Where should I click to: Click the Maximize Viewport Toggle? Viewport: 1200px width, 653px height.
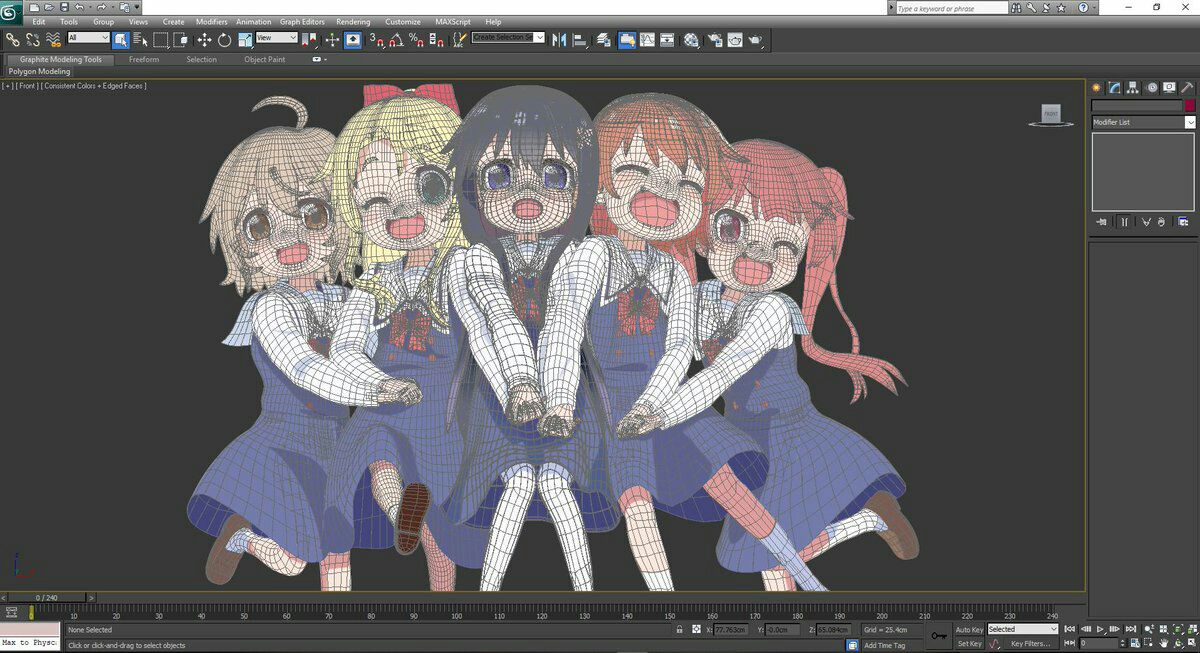[1193, 643]
